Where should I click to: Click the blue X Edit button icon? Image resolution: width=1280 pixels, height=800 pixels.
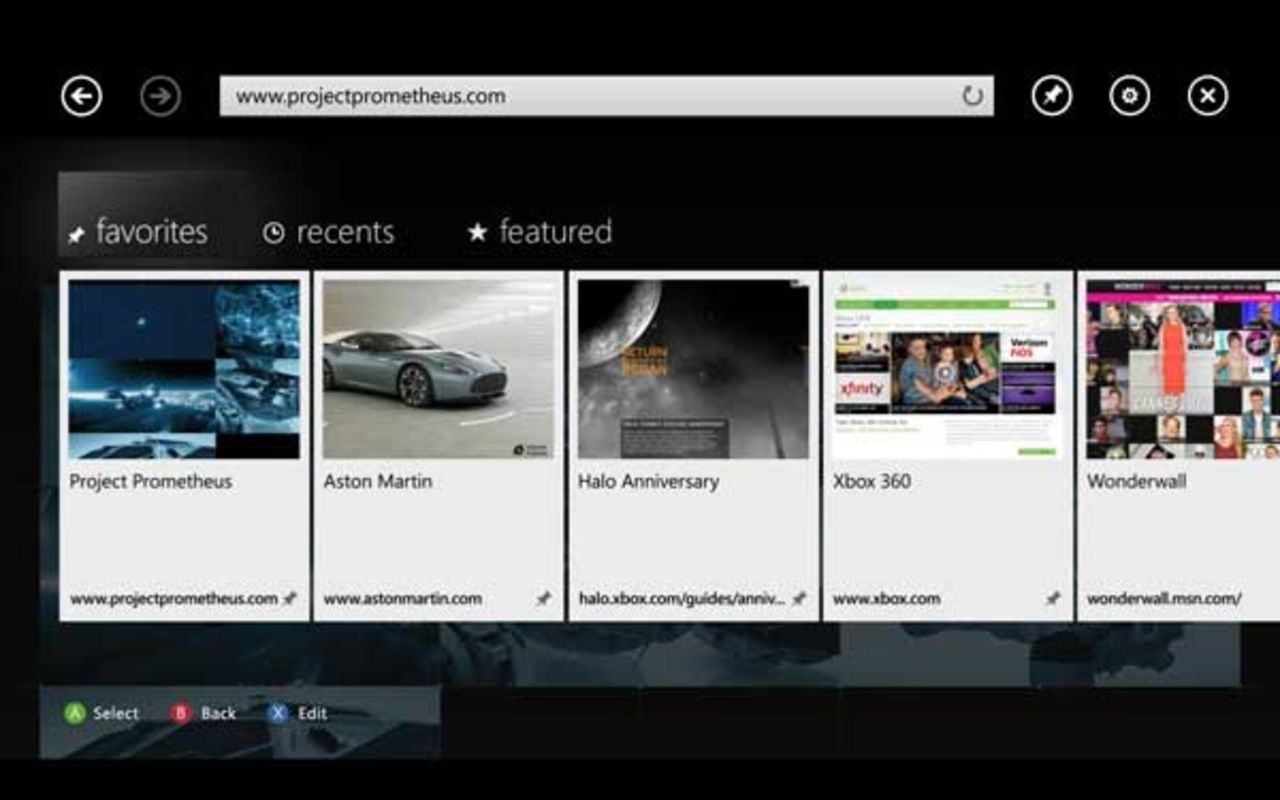click(x=277, y=713)
